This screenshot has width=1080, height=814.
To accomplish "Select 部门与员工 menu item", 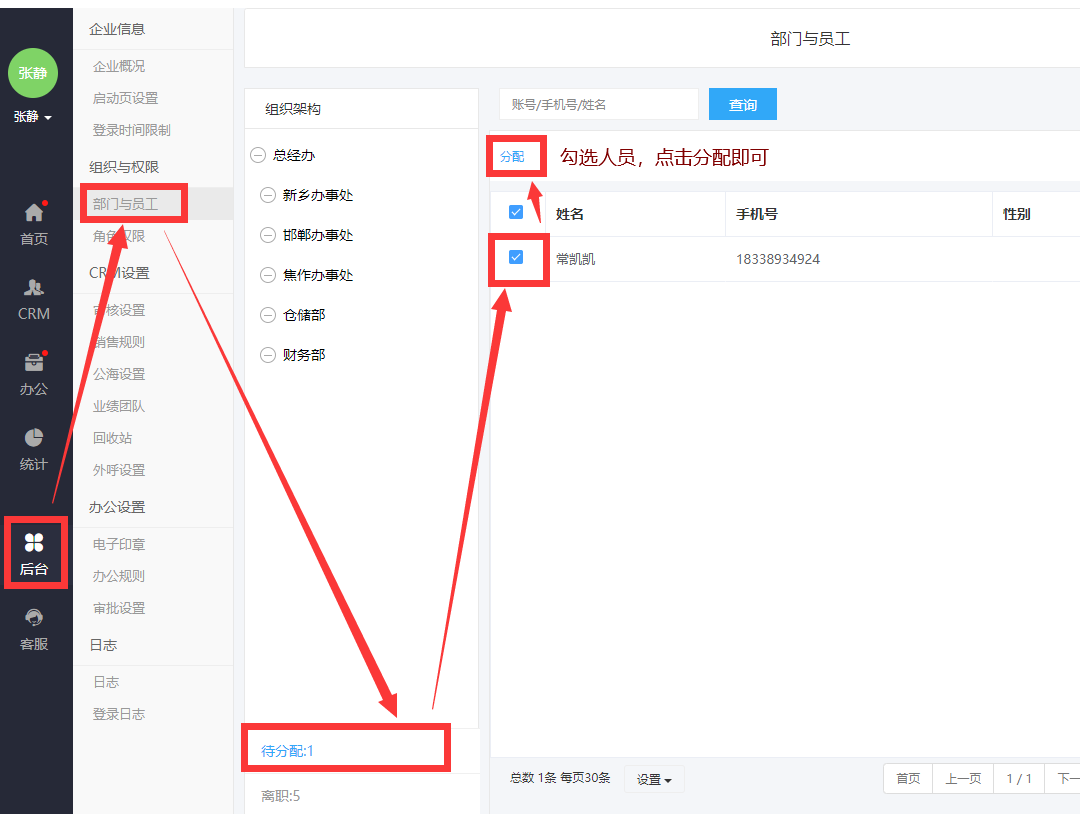I will pos(125,204).
